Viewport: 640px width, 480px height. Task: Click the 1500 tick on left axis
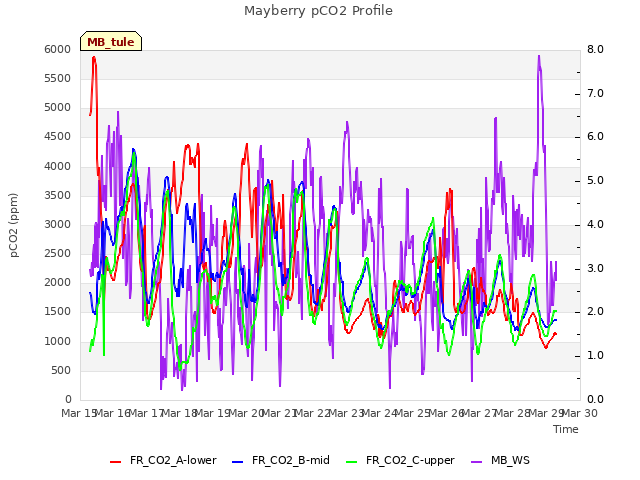(x=58, y=311)
